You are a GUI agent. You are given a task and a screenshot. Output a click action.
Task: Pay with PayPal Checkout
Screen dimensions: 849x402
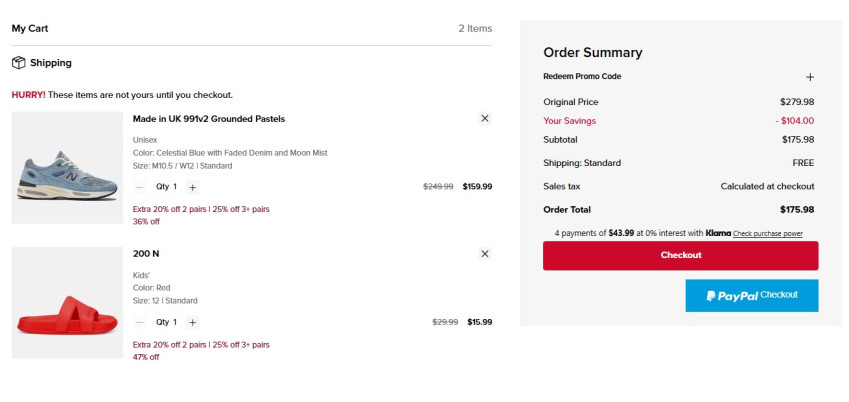(751, 296)
